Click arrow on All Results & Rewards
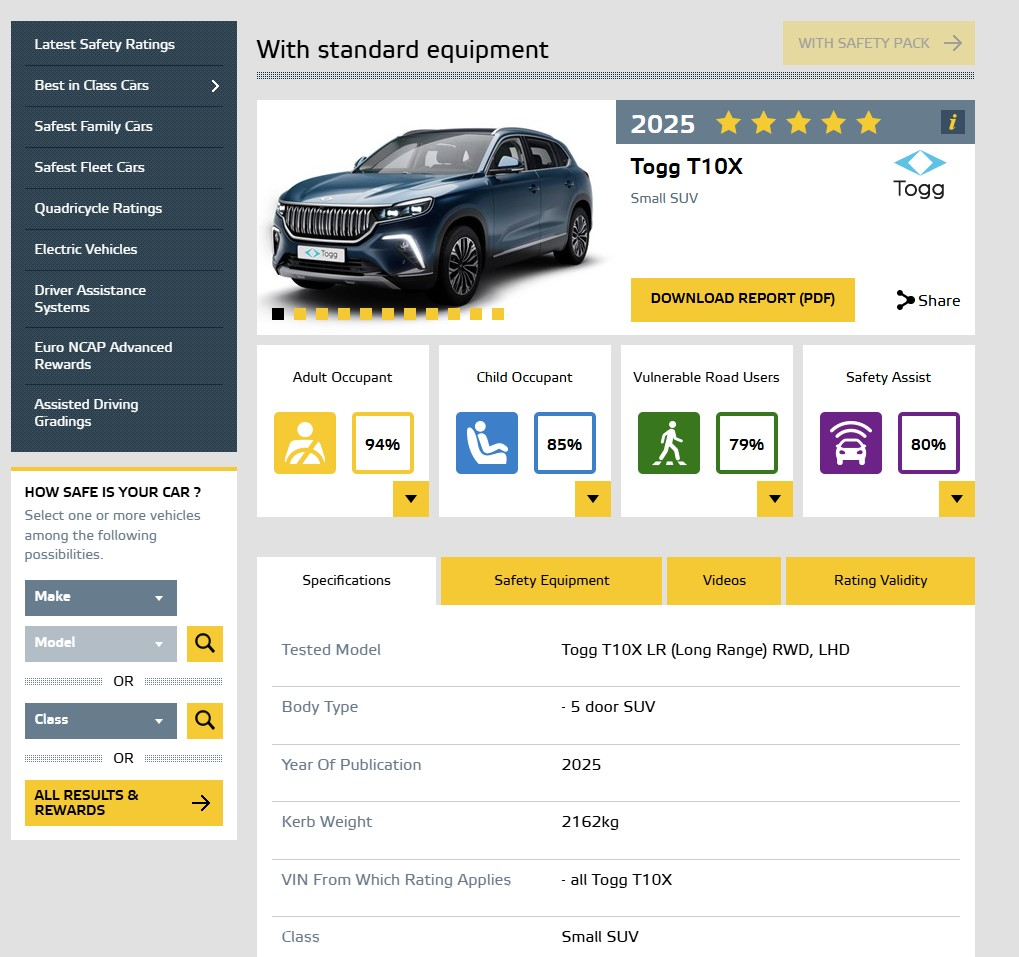 pos(201,803)
